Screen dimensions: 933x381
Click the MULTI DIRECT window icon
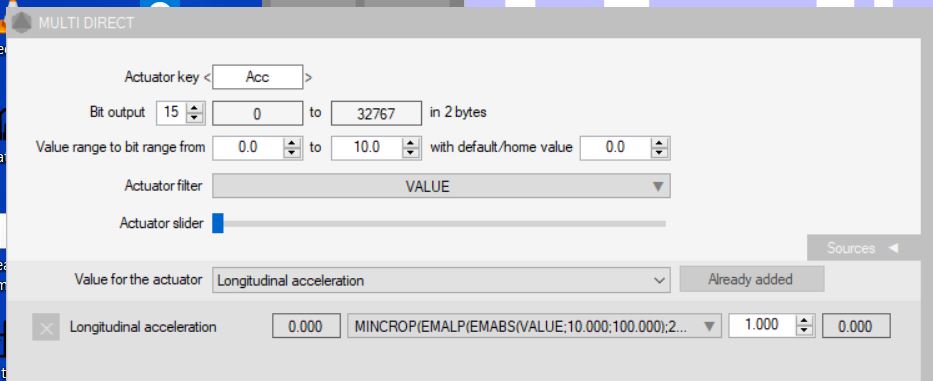(21, 23)
